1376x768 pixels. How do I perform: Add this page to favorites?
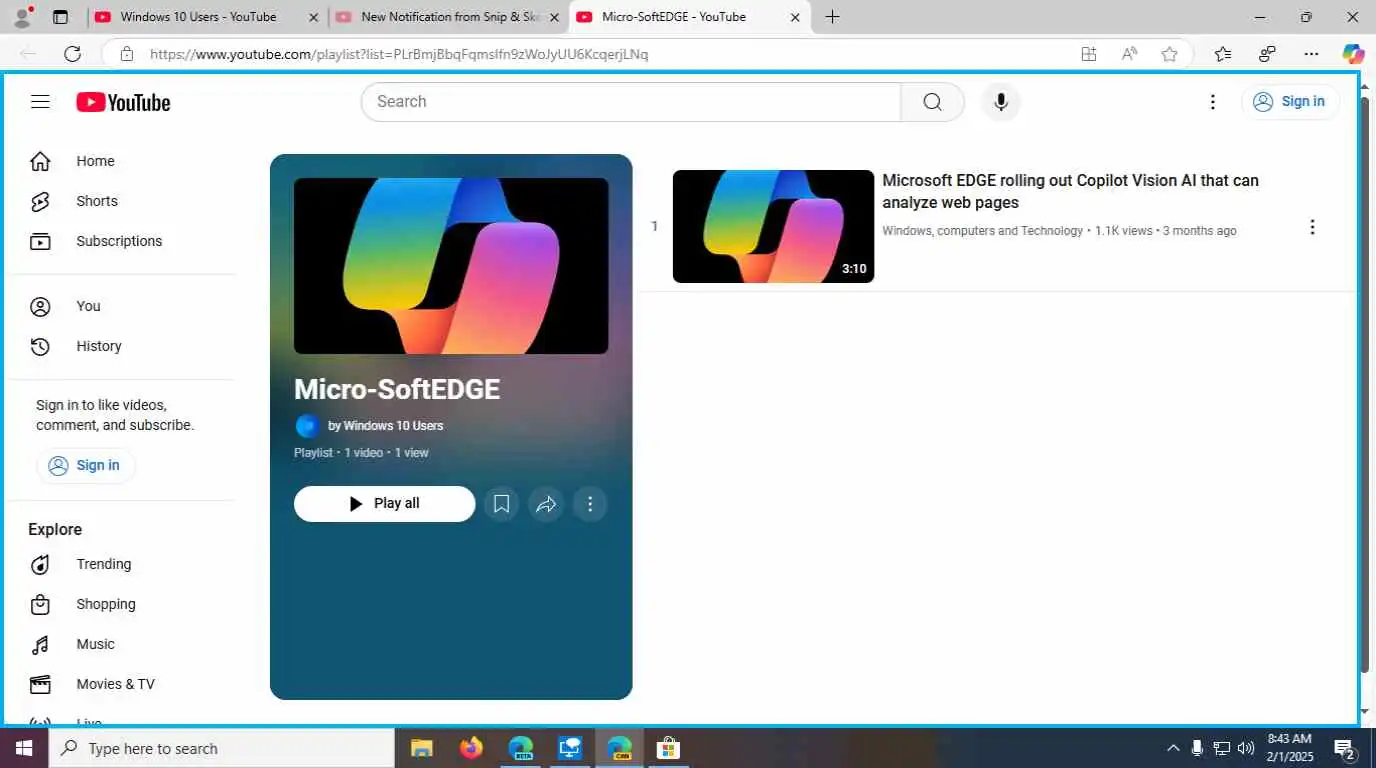click(1169, 54)
